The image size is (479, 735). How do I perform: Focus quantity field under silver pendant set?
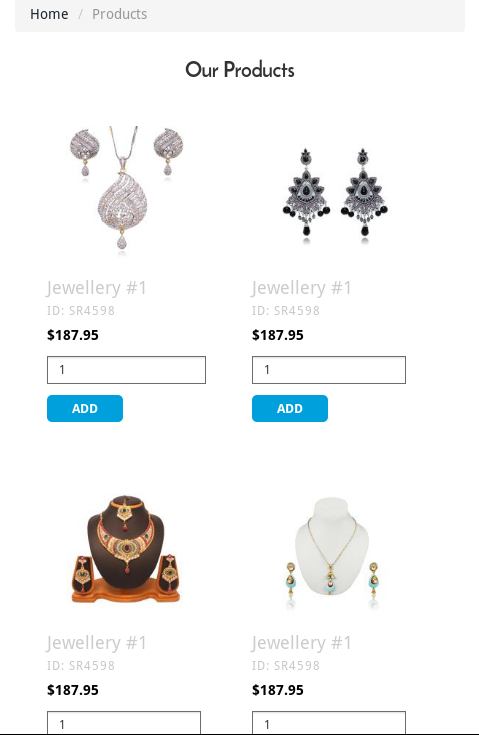click(x=126, y=370)
